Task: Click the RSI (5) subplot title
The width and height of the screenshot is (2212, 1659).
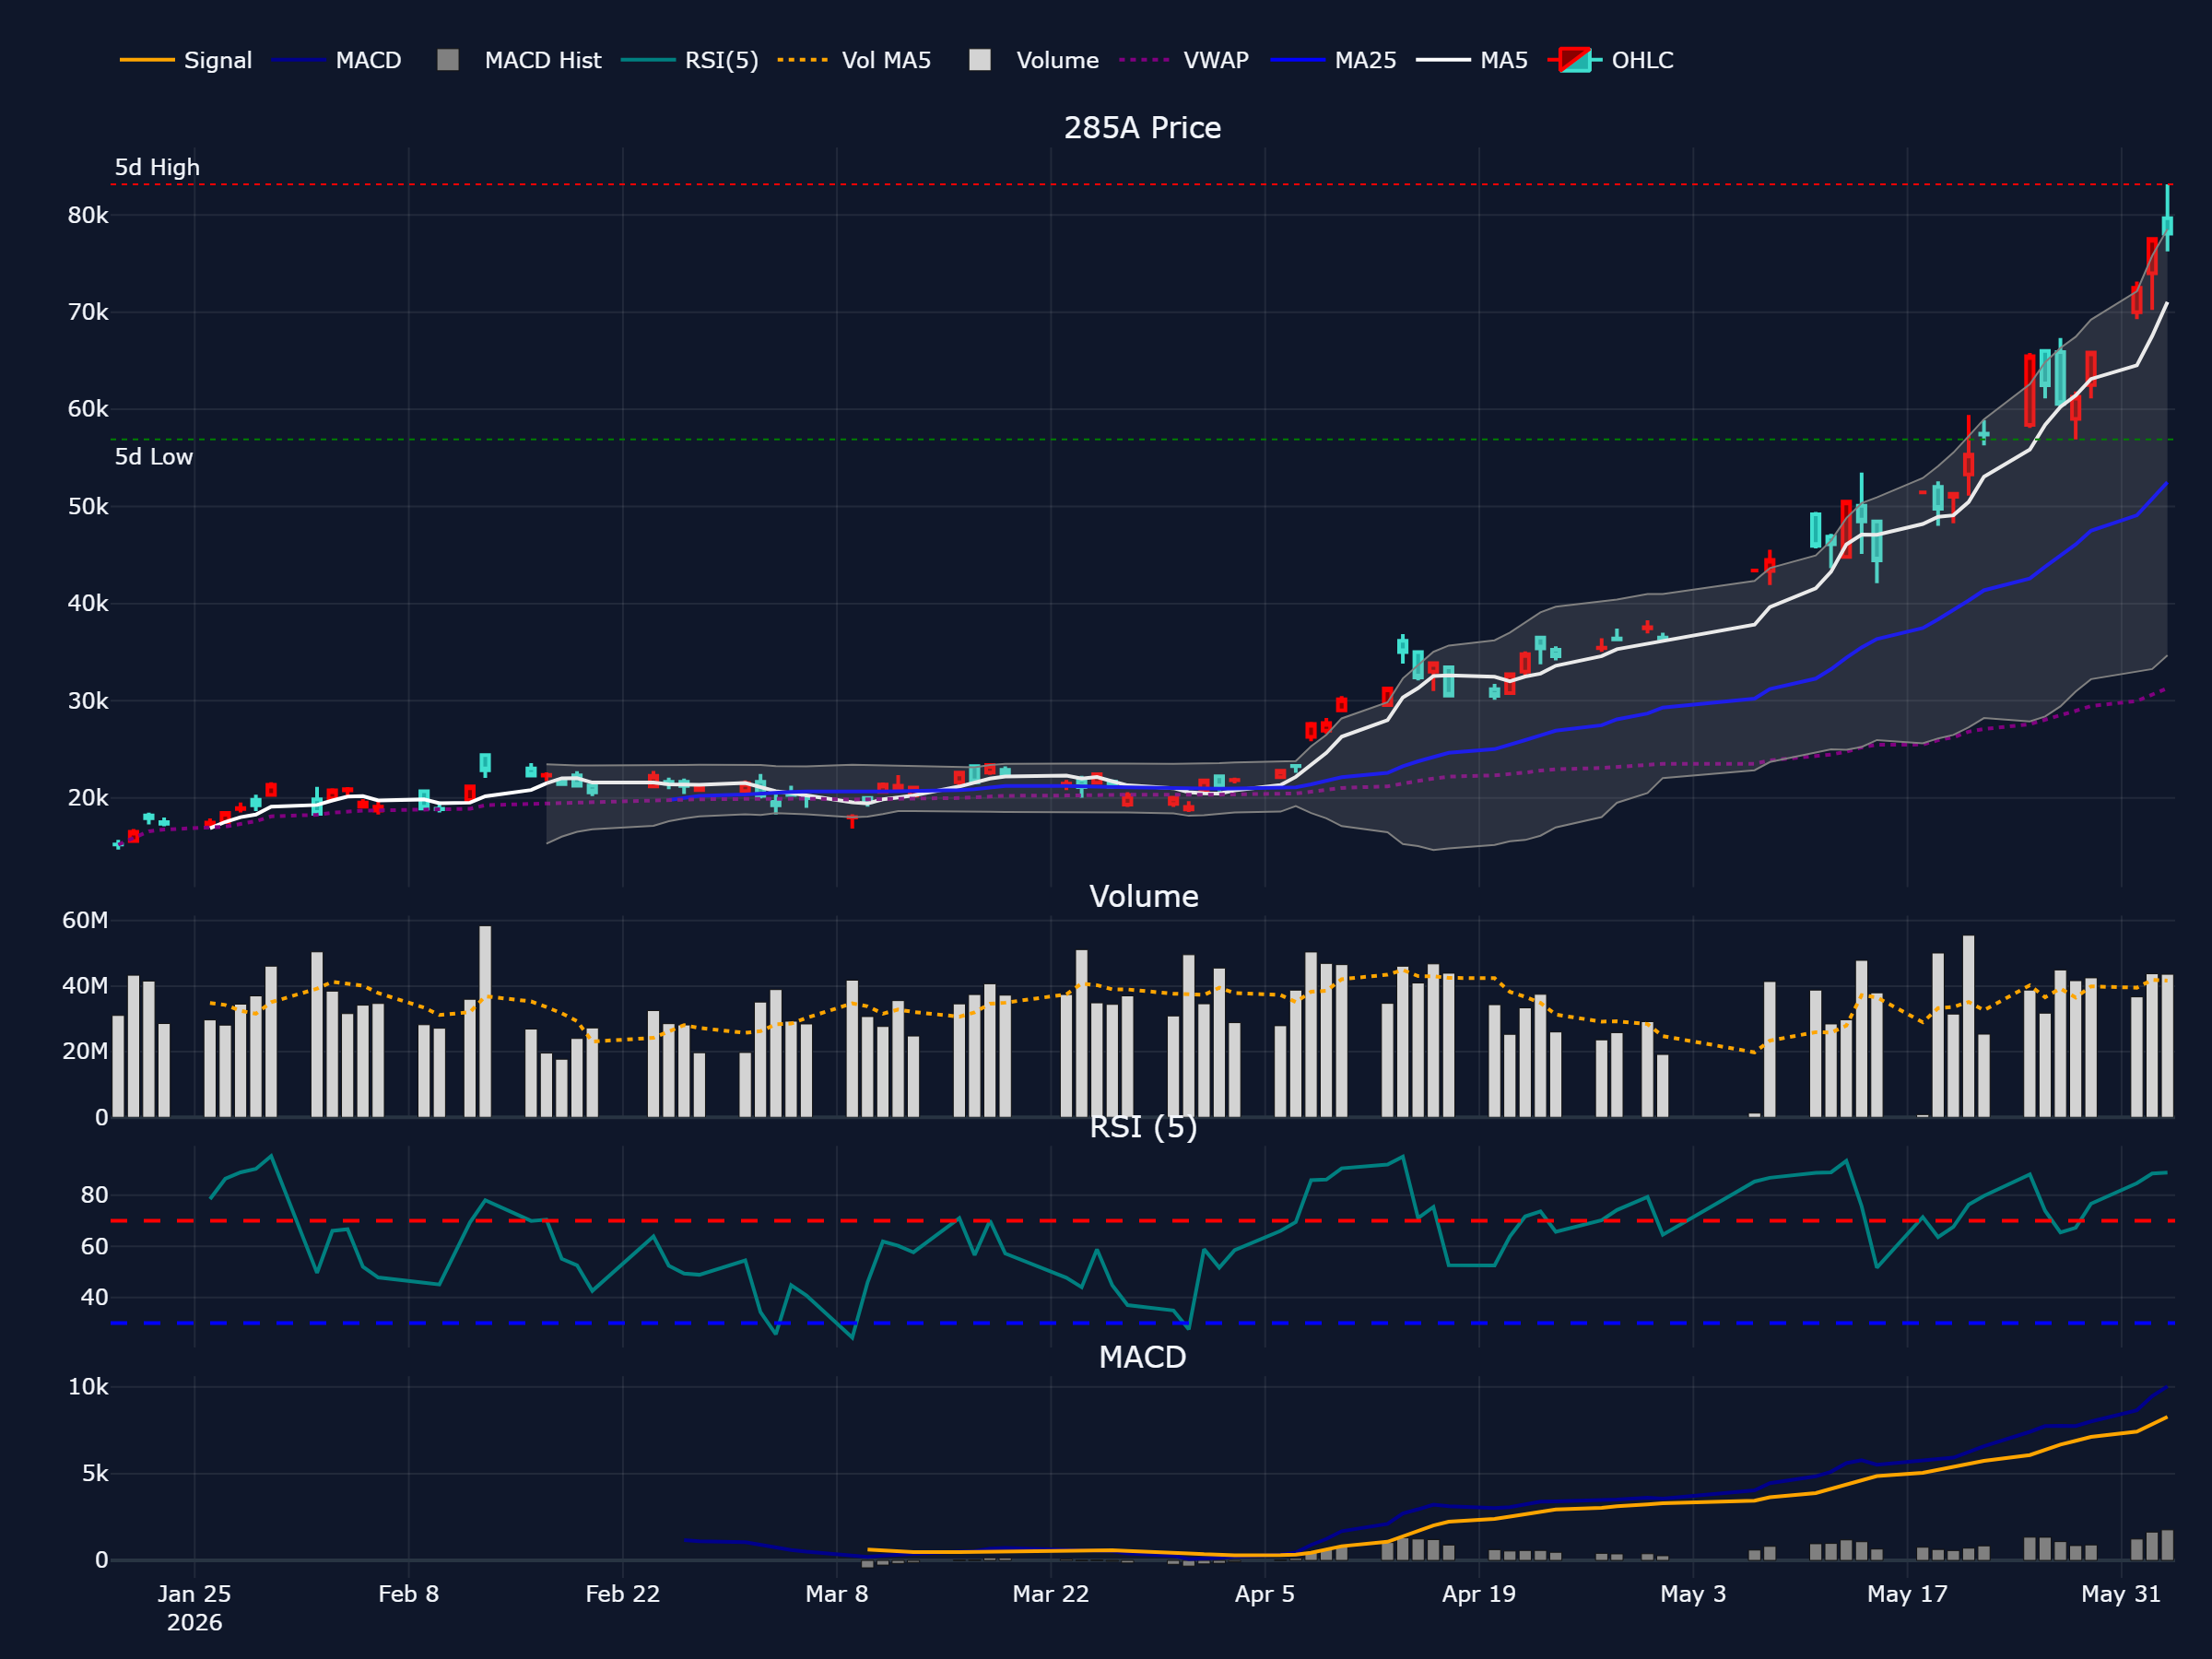Action: (x=1143, y=1127)
